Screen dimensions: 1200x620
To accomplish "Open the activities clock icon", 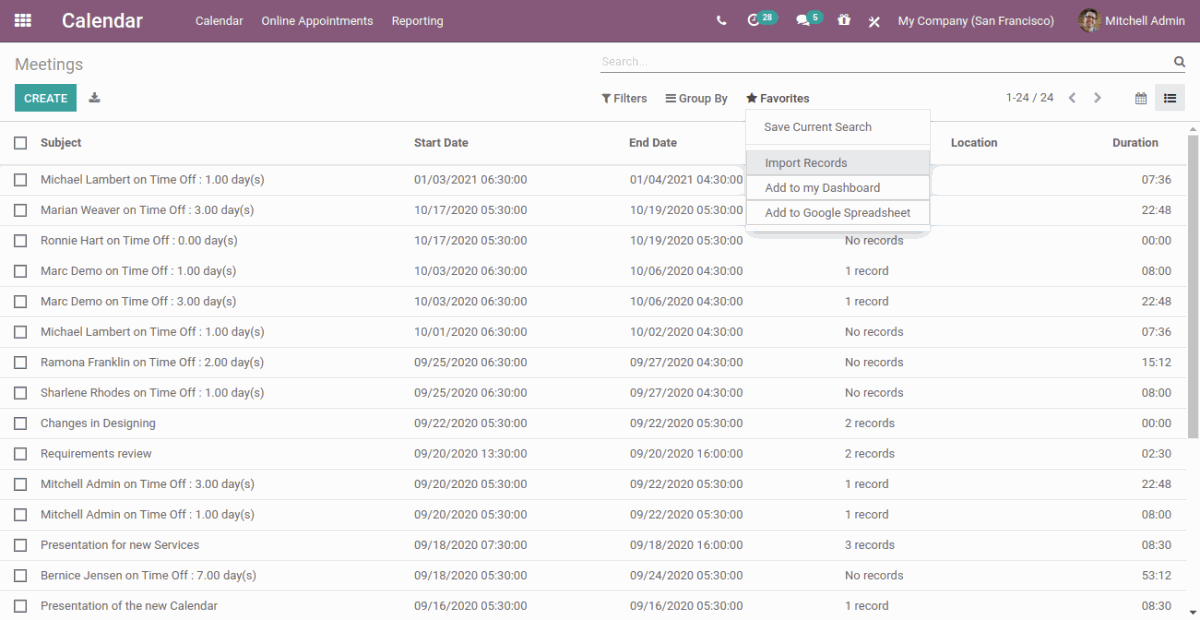I will 754,21.
